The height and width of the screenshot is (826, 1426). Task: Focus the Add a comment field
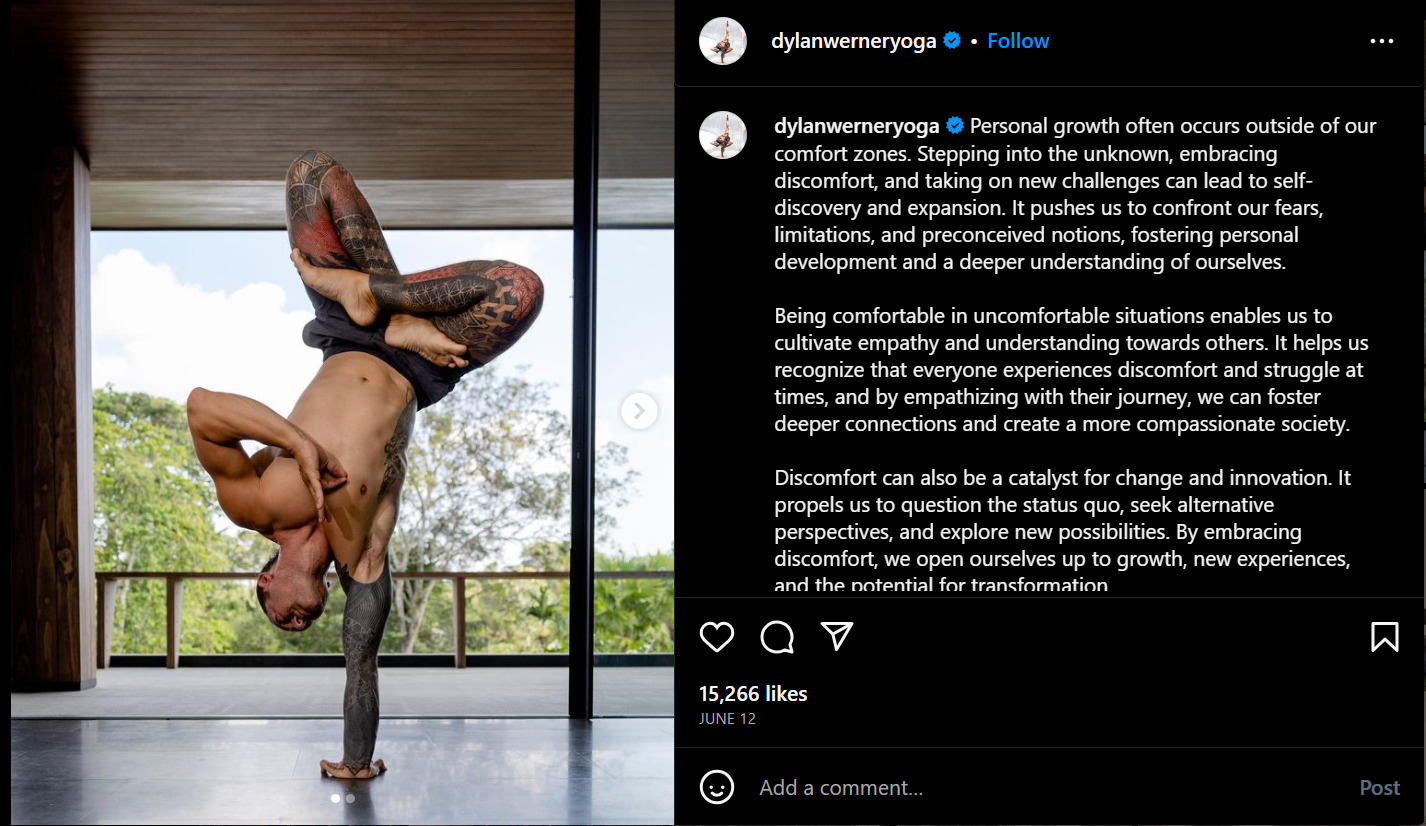pyautogui.click(x=1050, y=788)
